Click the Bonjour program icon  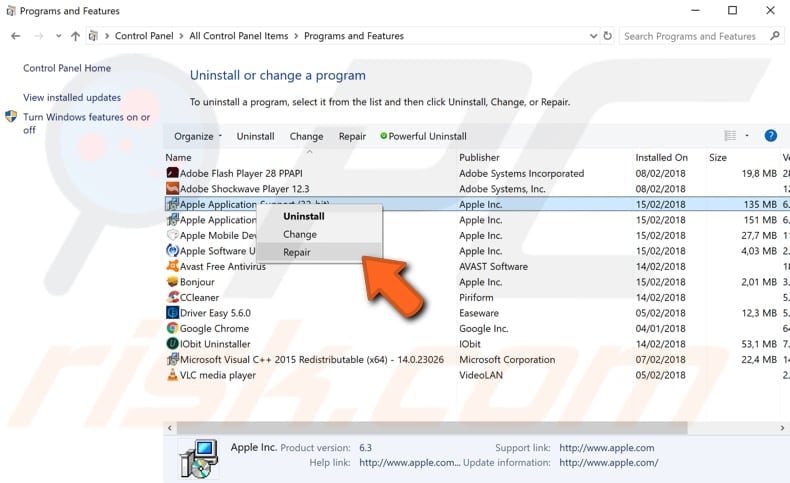[172, 282]
